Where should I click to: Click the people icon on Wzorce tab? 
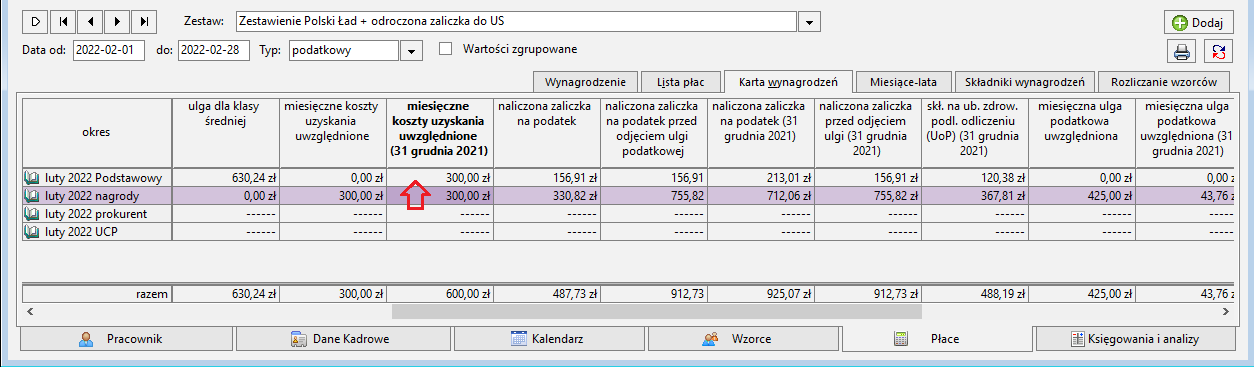tap(710, 339)
